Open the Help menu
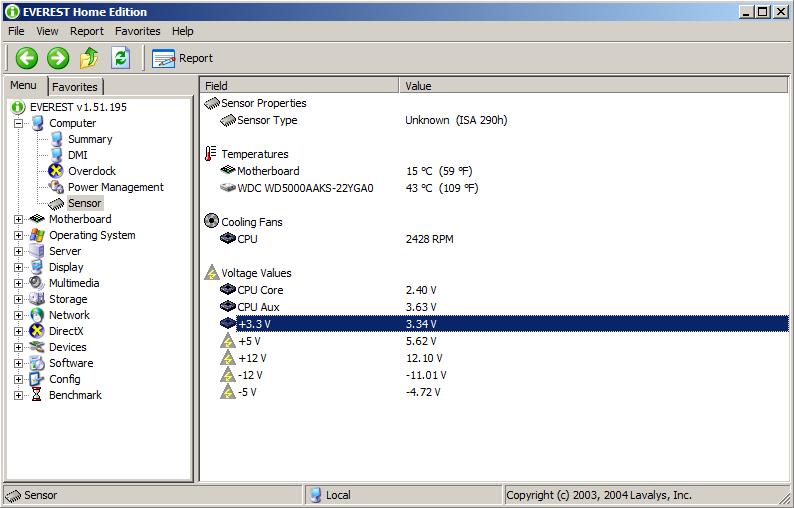 click(x=182, y=31)
